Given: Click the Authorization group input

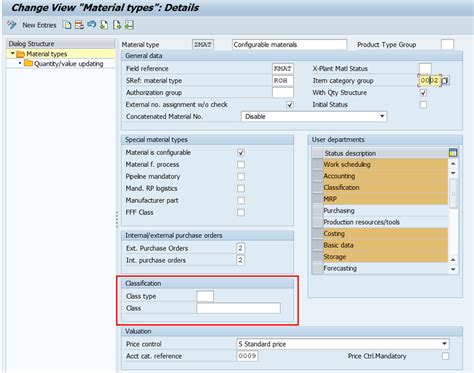Looking at the screenshot, I should click(283, 93).
